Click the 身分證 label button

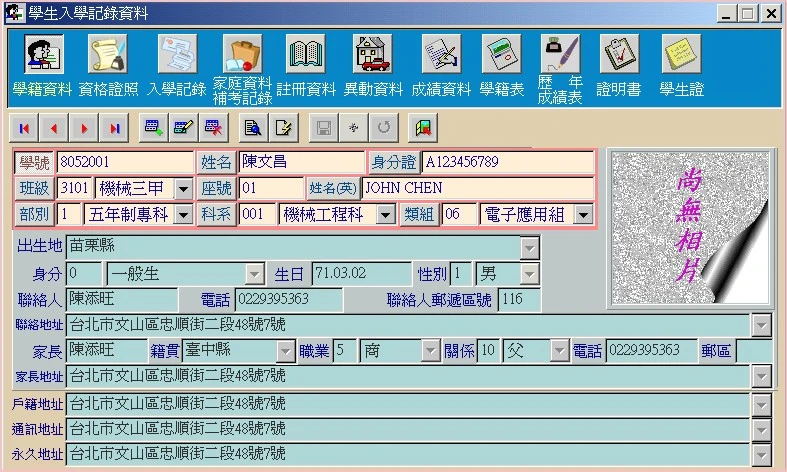coord(394,162)
